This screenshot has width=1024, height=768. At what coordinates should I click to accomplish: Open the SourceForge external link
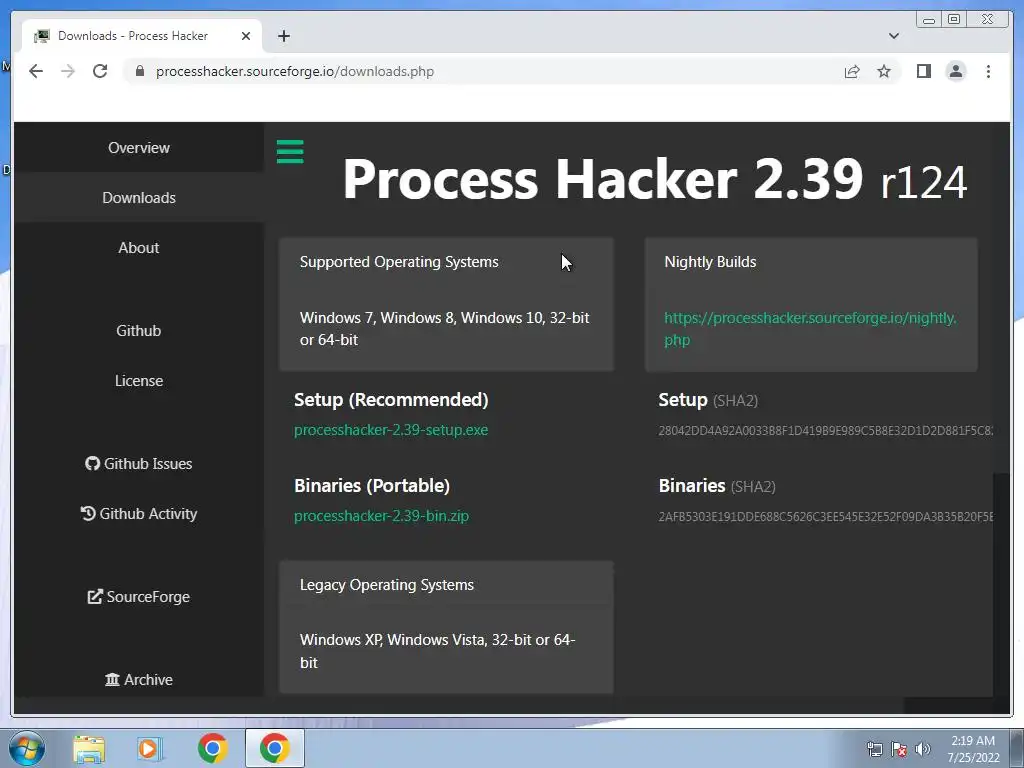[x=138, y=597]
